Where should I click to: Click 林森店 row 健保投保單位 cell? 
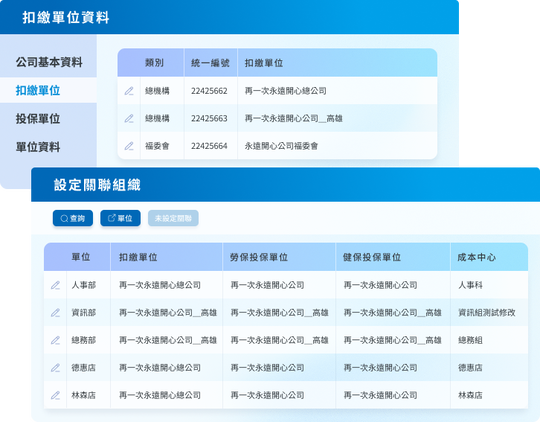[380, 395]
